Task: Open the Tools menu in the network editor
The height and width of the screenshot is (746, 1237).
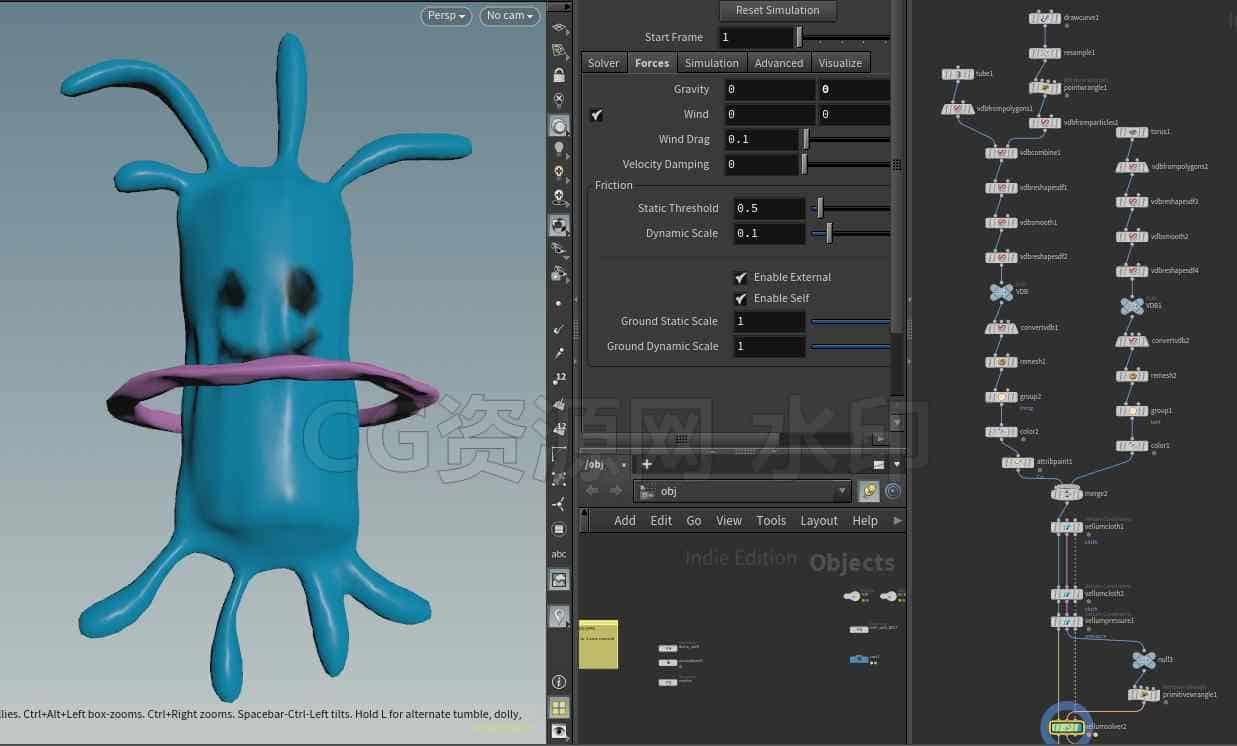Action: click(x=771, y=521)
